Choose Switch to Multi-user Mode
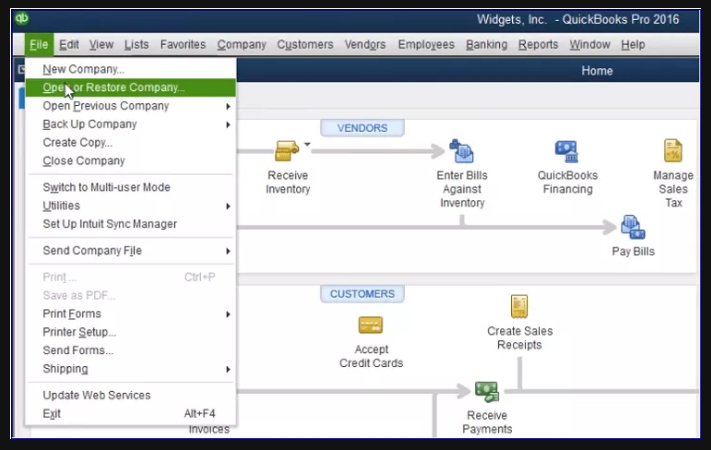This screenshot has height=450, width=711. pyautogui.click(x=131, y=187)
